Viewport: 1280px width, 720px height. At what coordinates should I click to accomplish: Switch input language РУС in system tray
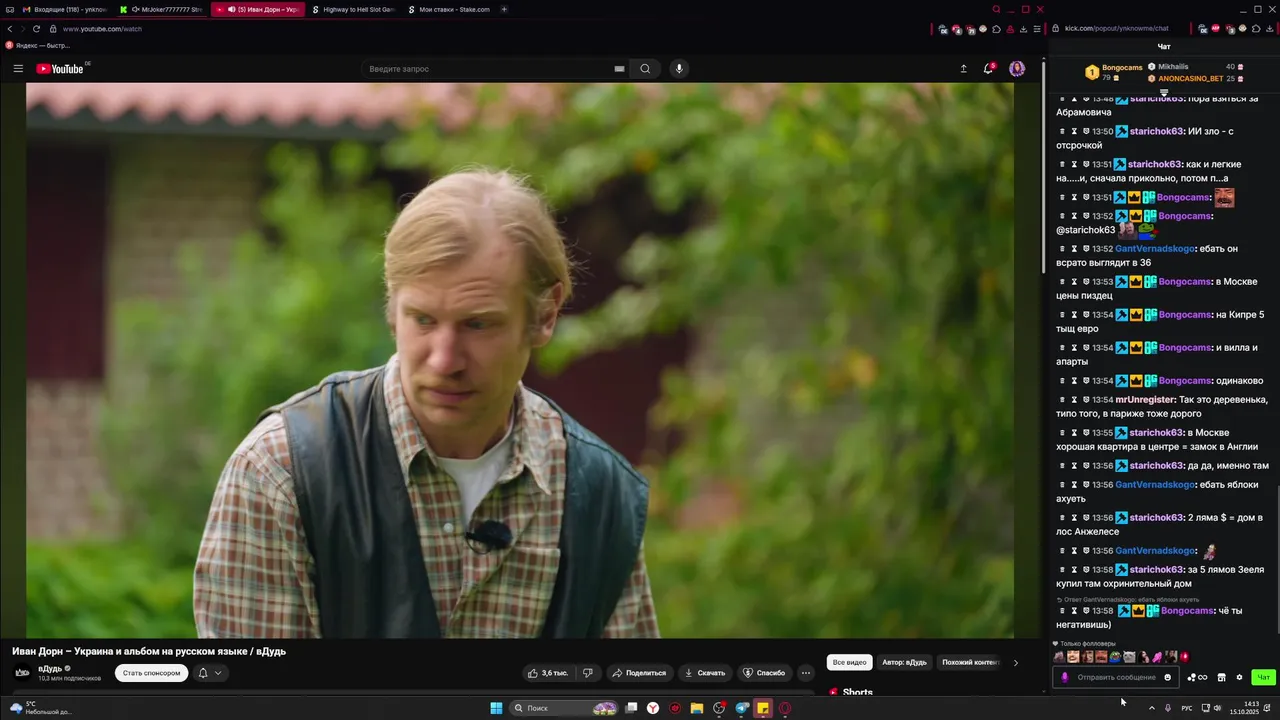tap(1186, 708)
